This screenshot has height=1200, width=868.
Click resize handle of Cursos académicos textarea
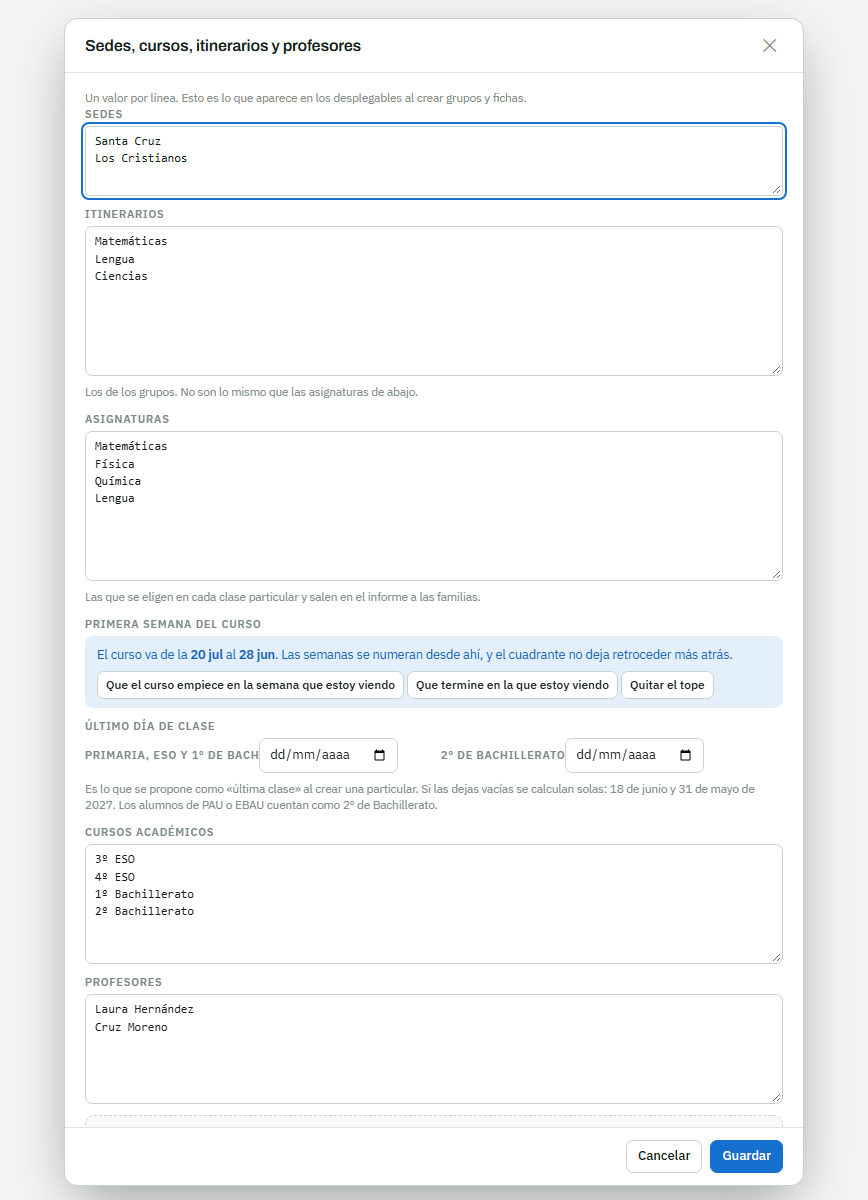(775, 956)
